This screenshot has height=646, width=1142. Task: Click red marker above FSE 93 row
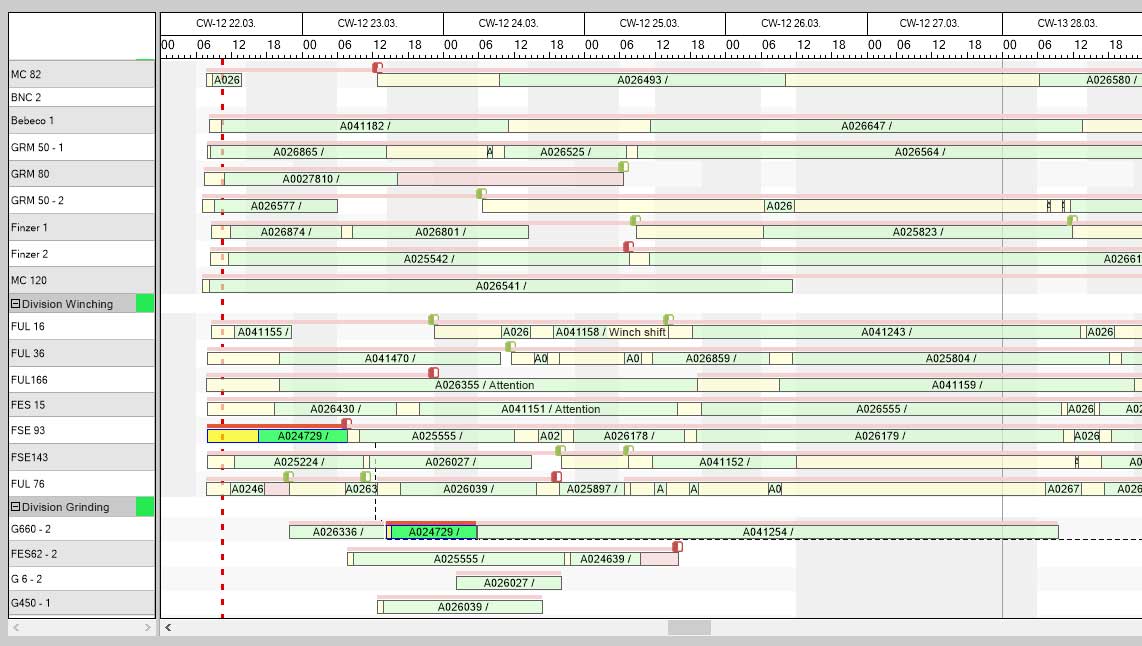pos(346,423)
